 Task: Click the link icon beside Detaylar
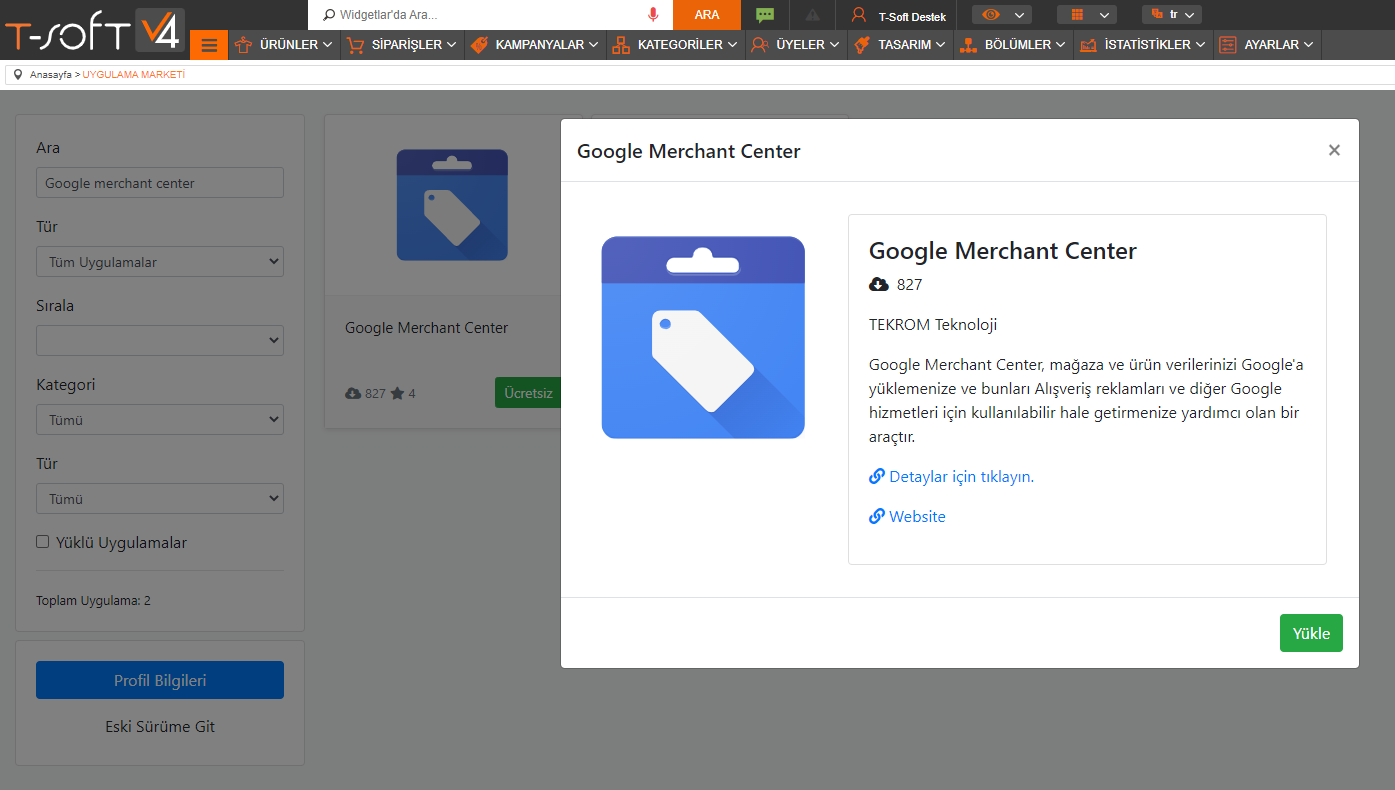pyautogui.click(x=877, y=476)
